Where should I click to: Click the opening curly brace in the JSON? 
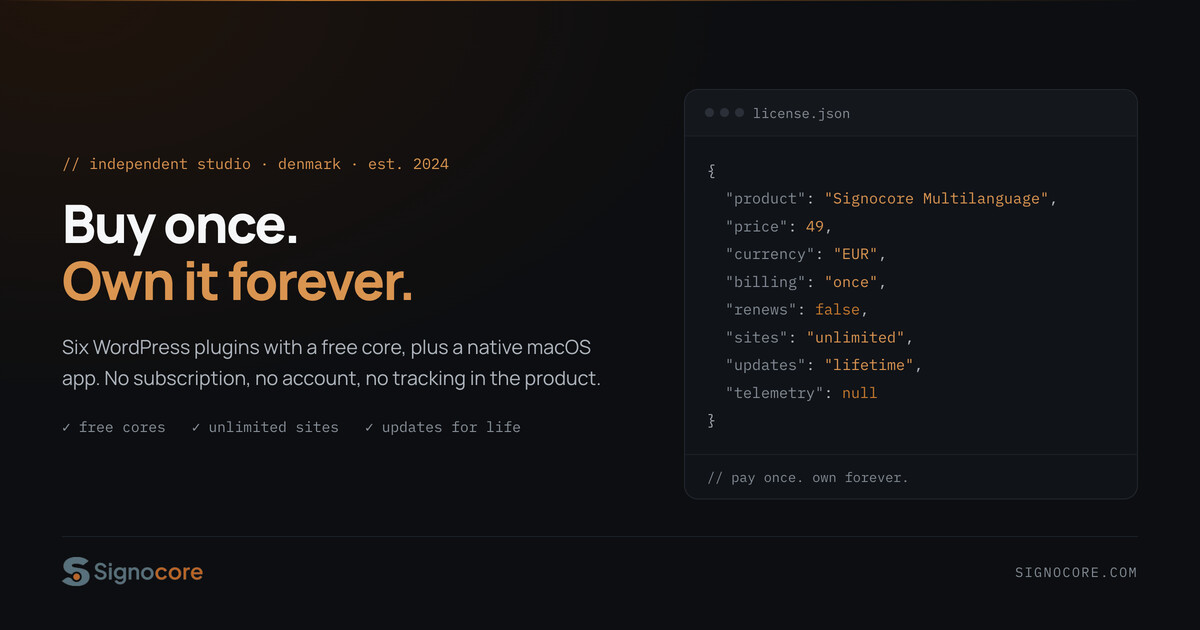click(x=712, y=170)
